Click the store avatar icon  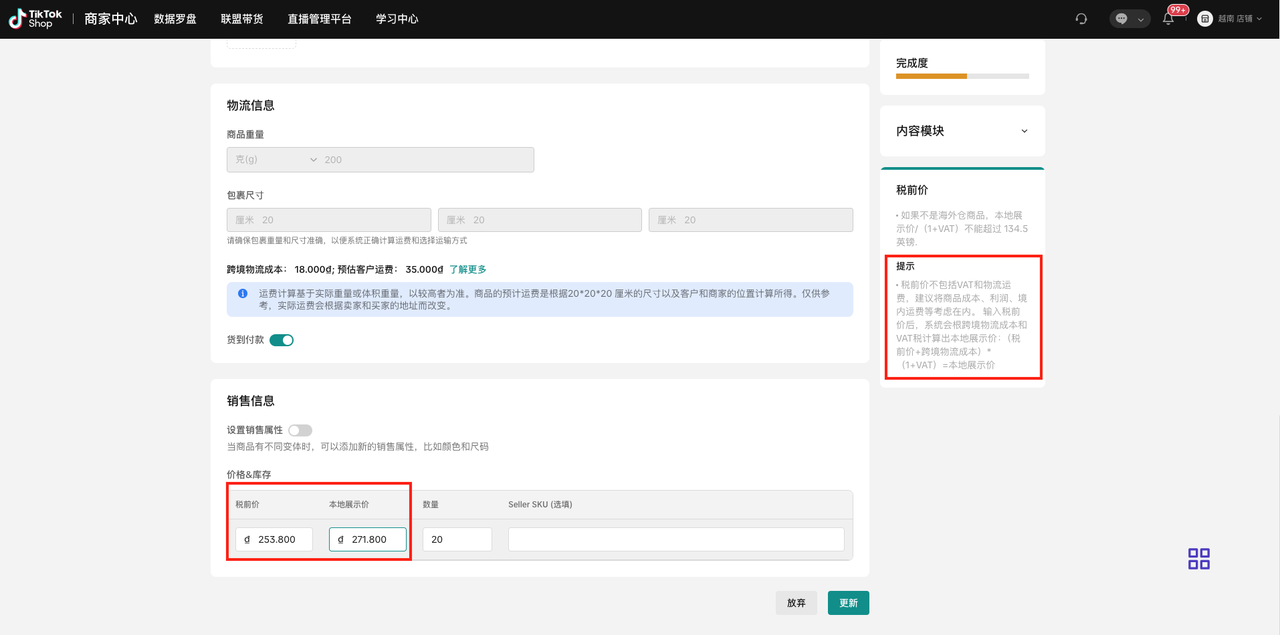tap(1204, 19)
